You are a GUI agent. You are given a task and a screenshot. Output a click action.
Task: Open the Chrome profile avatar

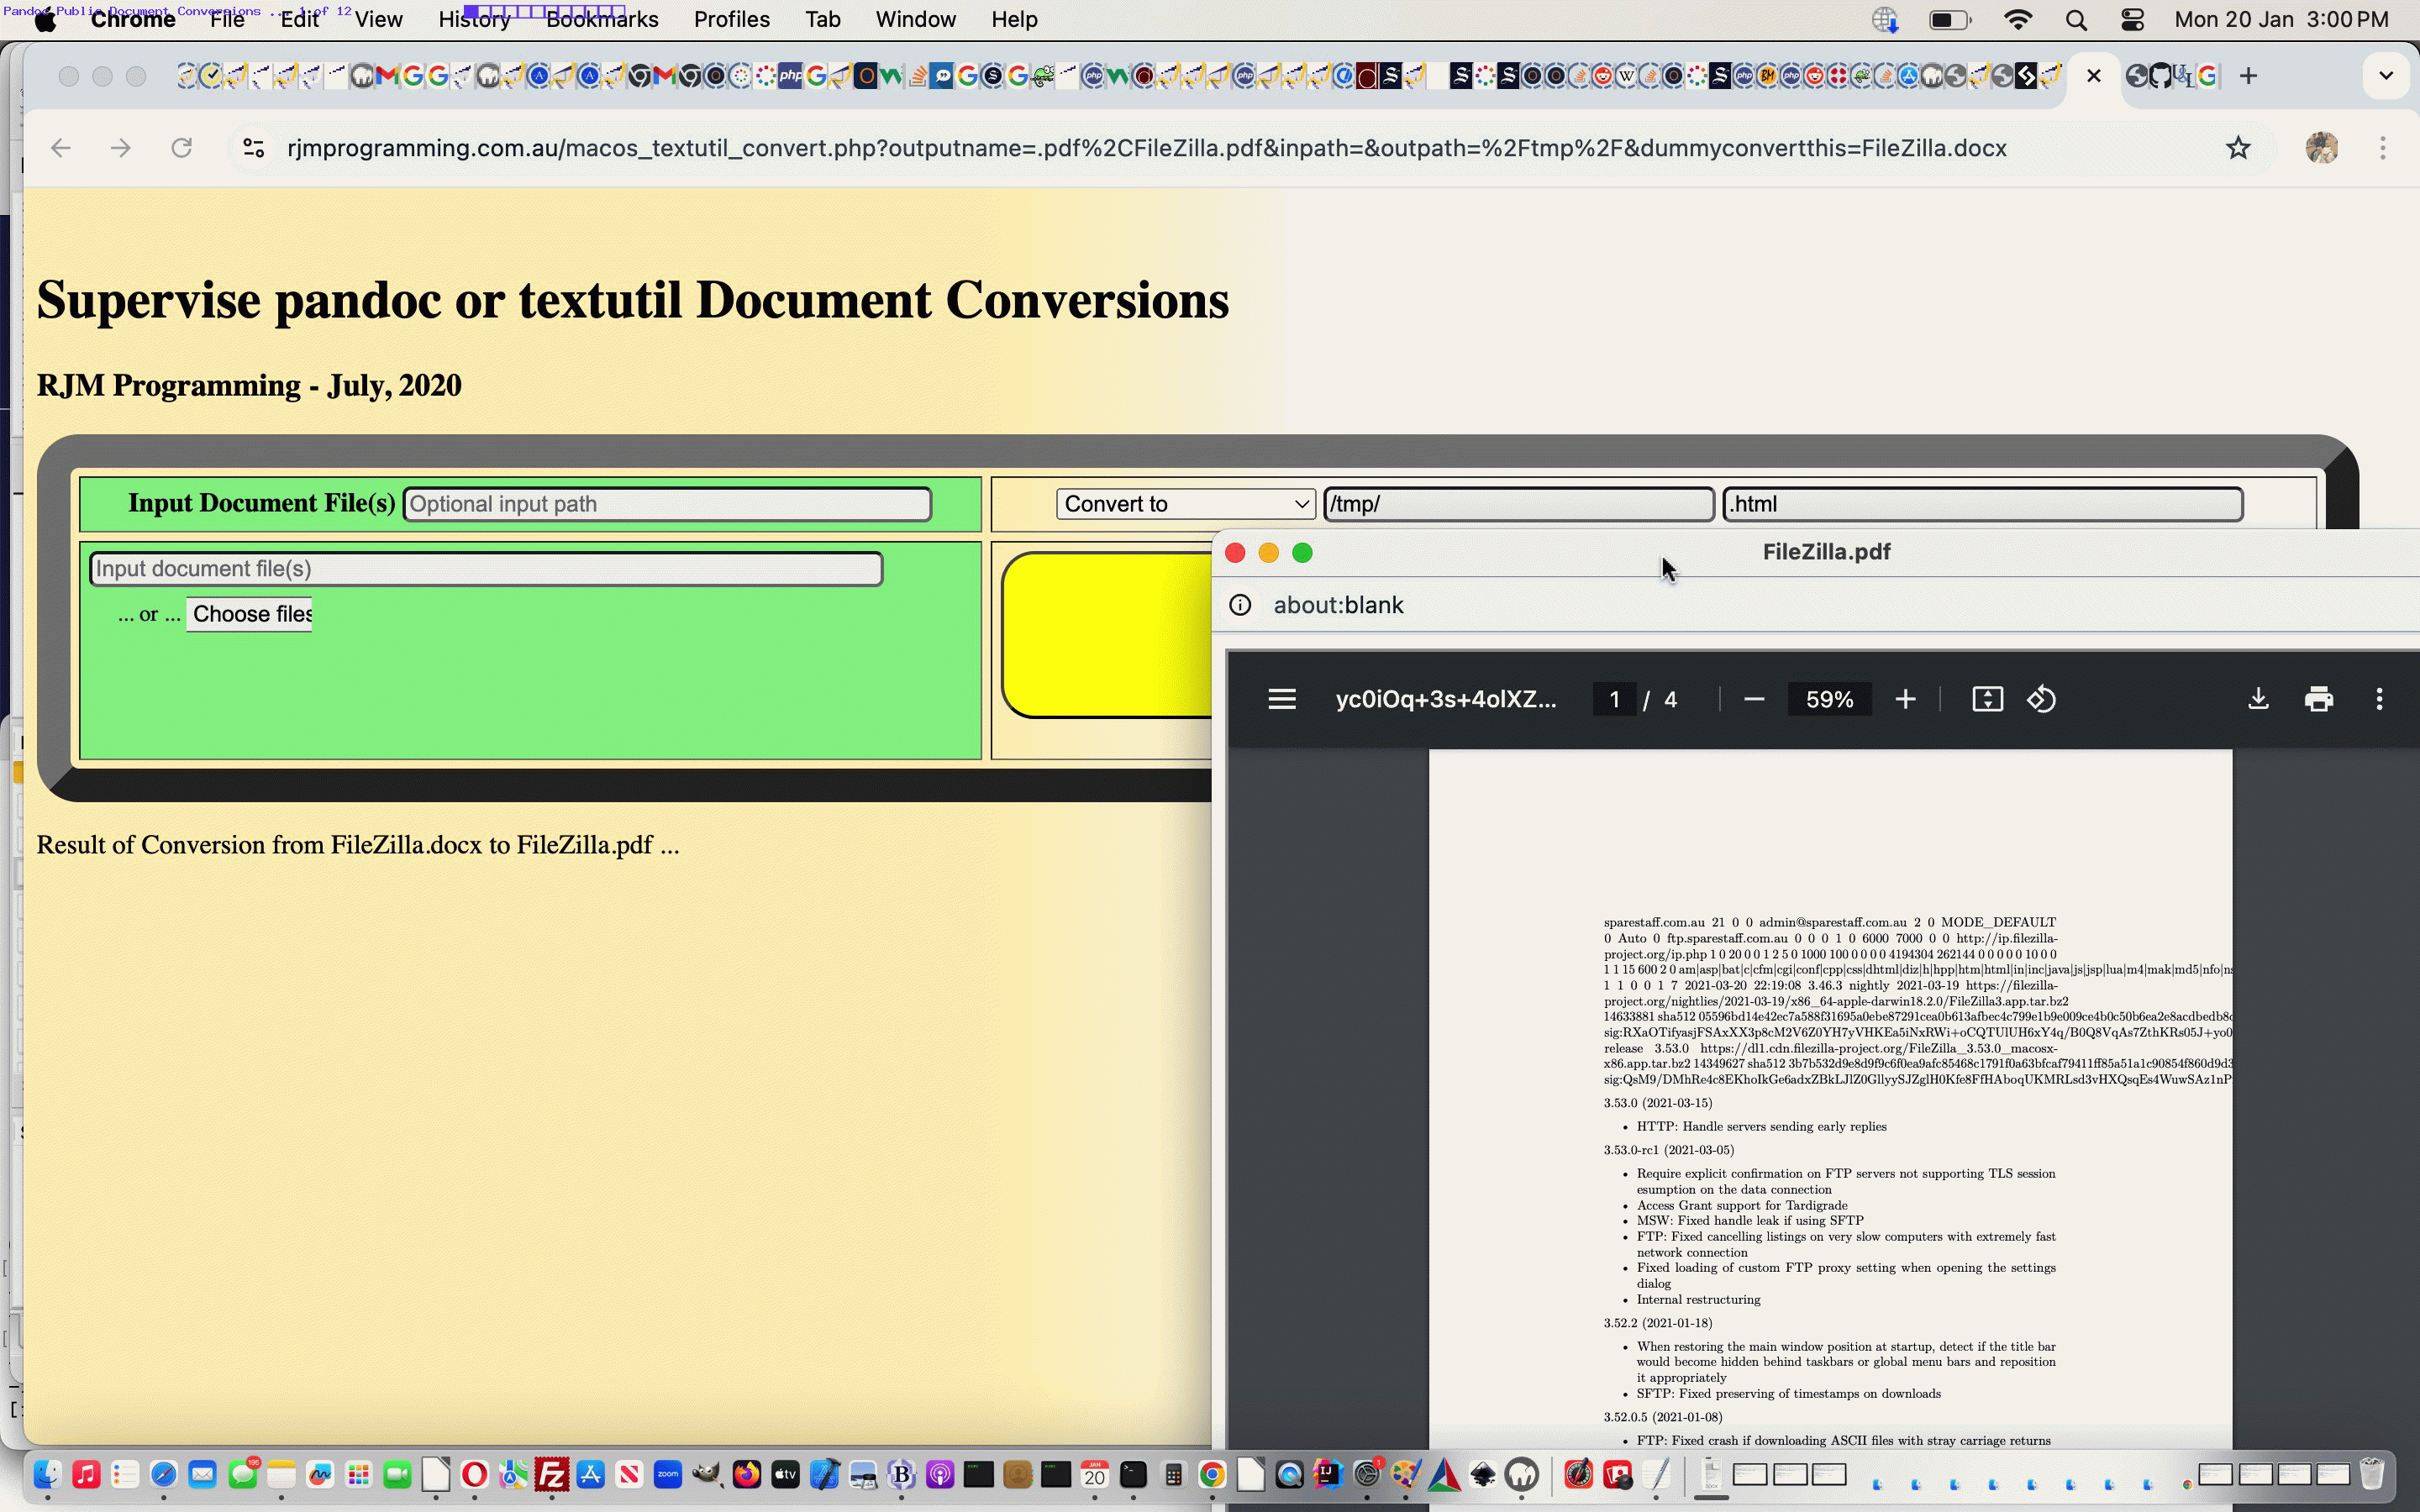pos(2321,148)
